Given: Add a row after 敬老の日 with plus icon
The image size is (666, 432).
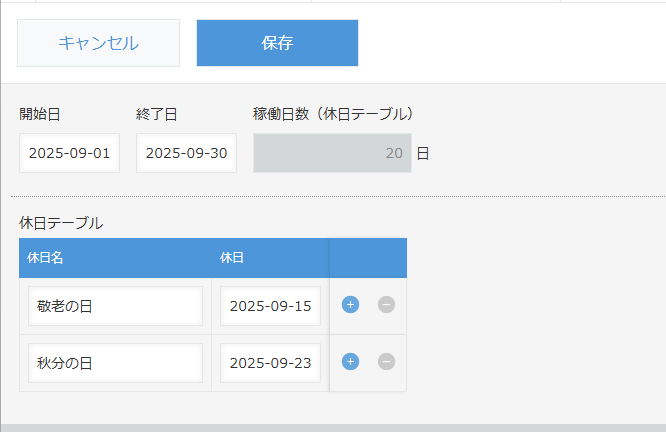Looking at the screenshot, I should pos(350,305).
